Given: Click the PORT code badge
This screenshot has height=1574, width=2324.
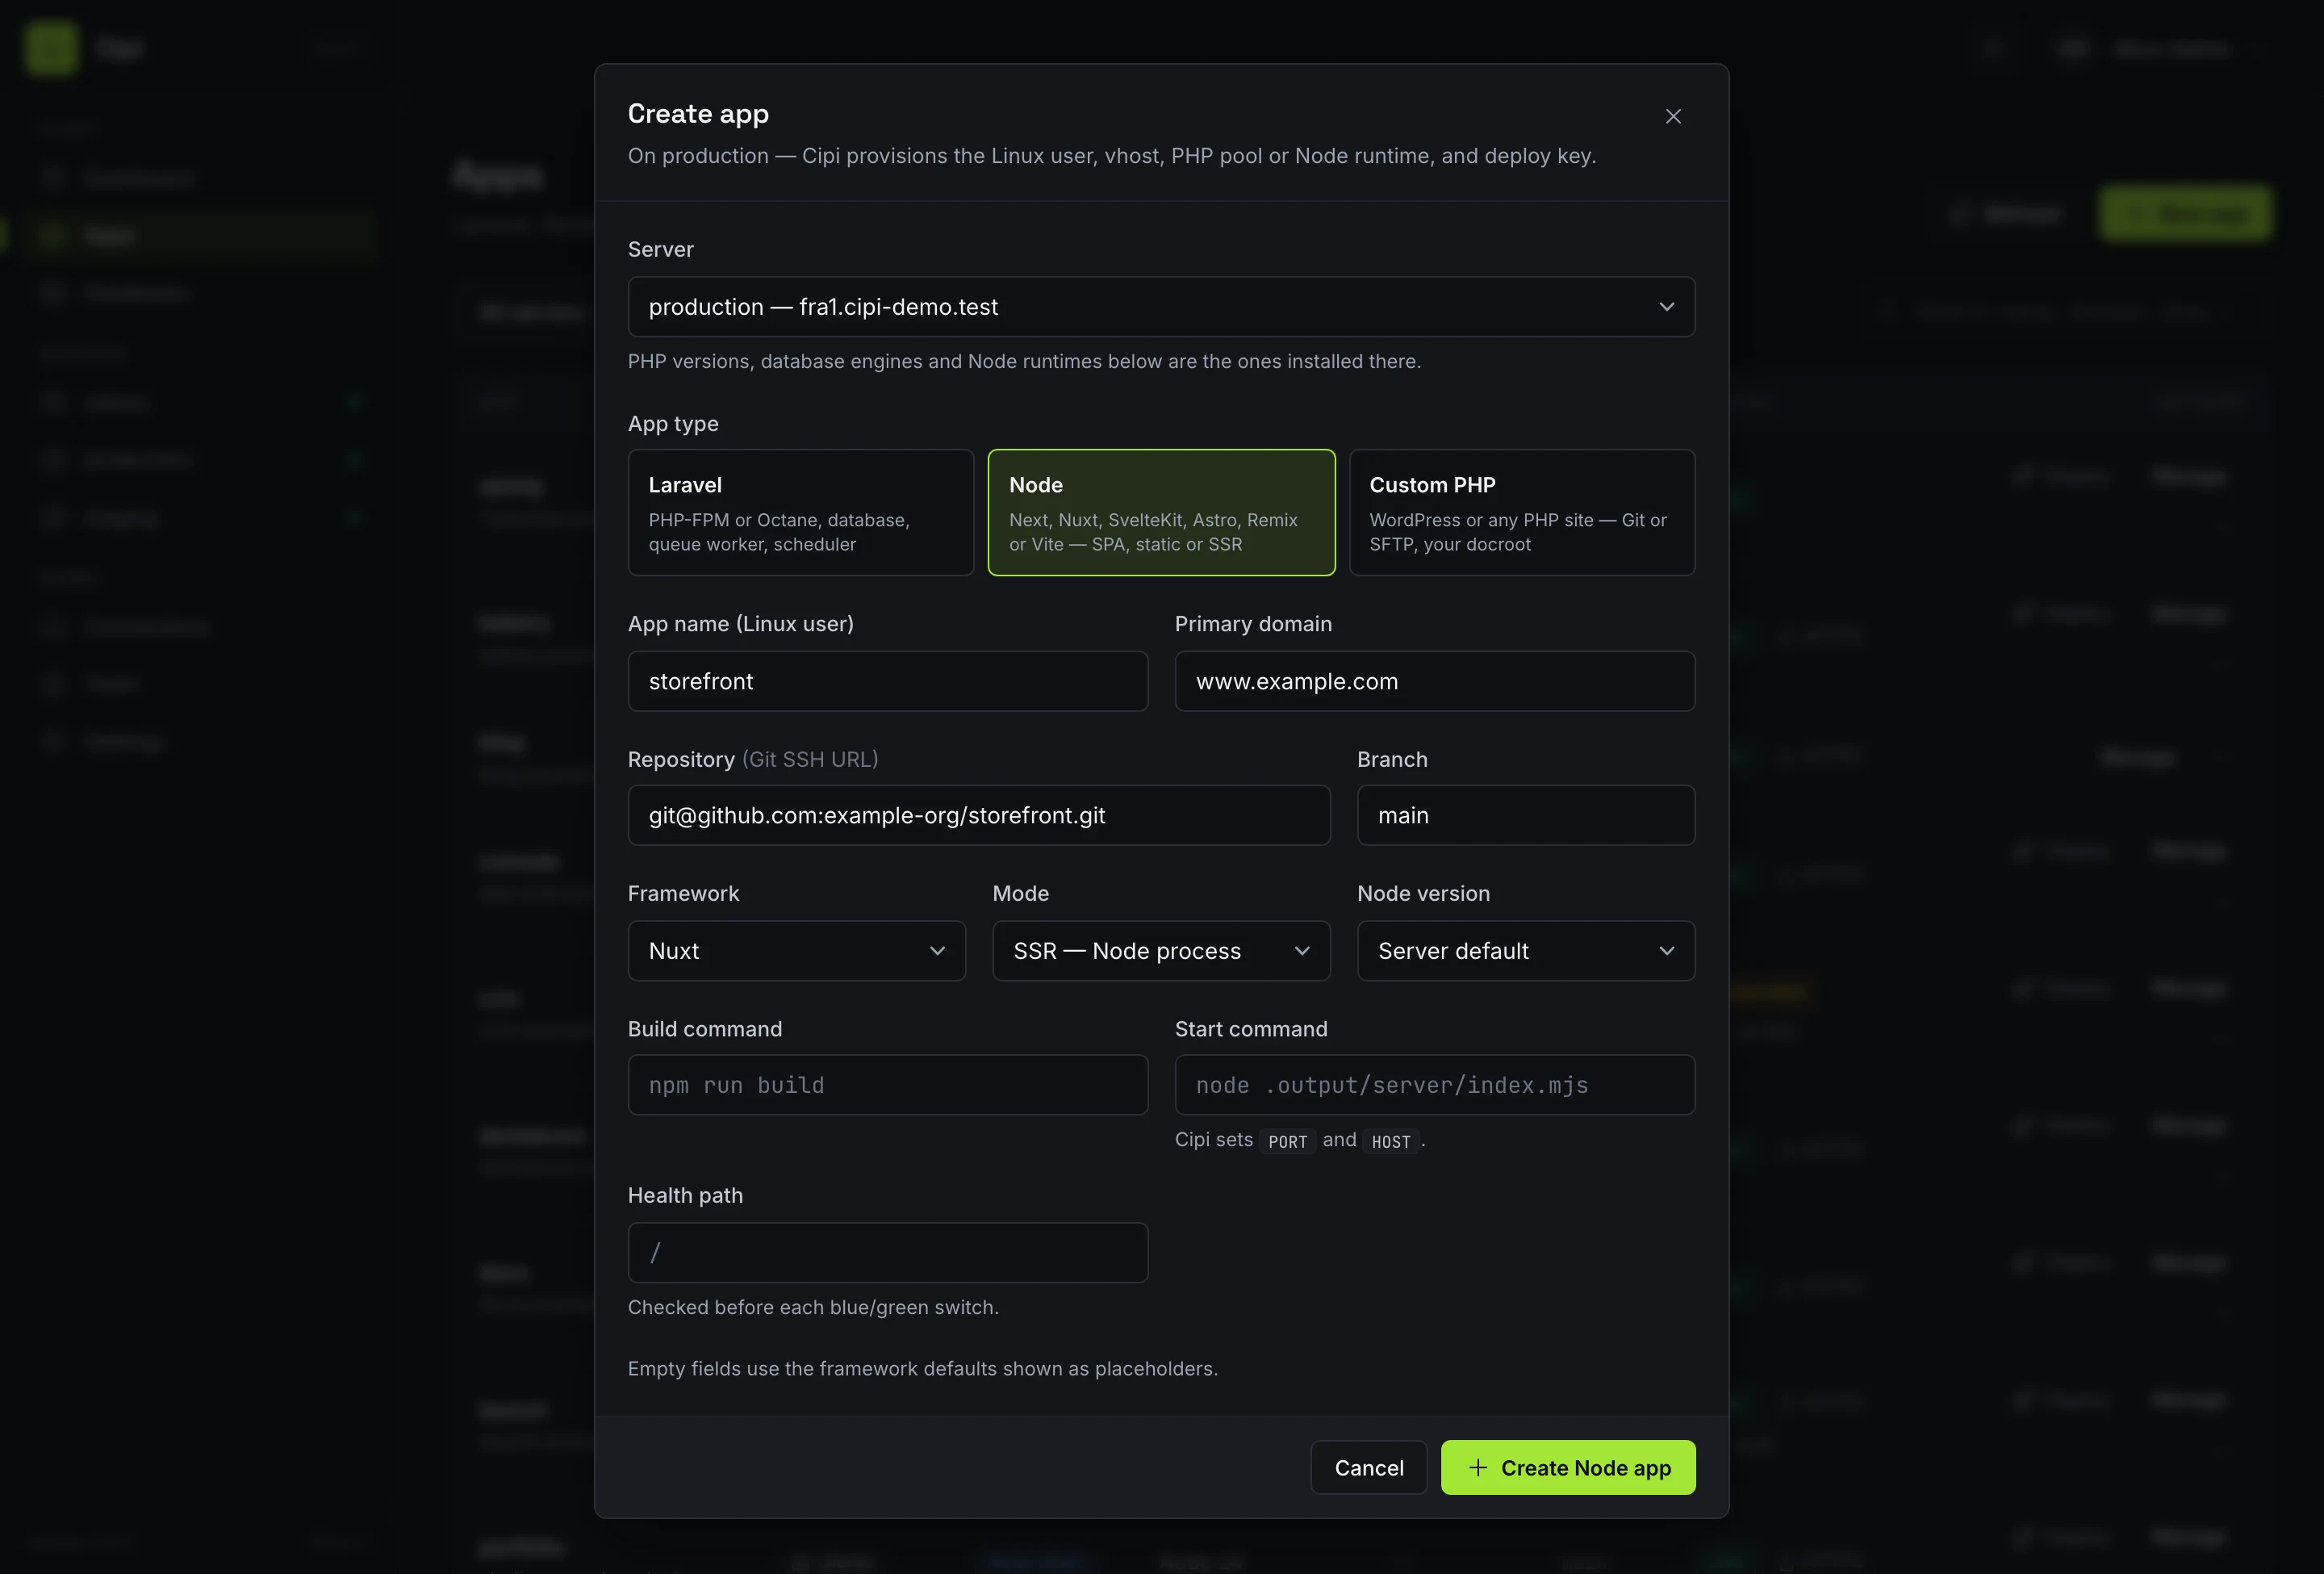Looking at the screenshot, I should point(1287,1141).
